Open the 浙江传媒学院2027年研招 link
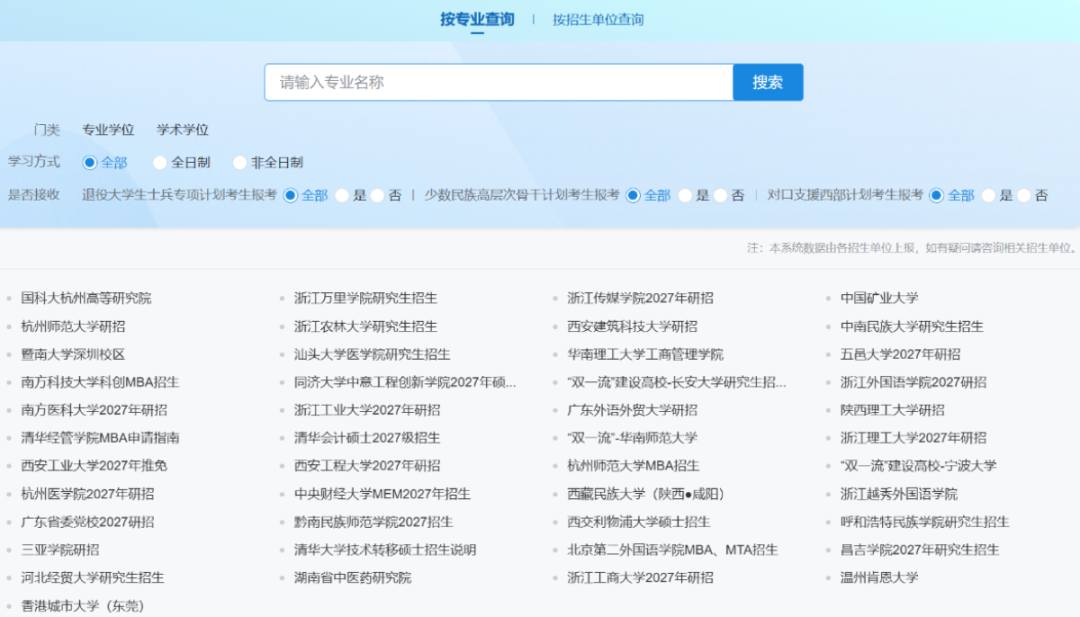Viewport: 1080px width, 617px height. point(641,298)
